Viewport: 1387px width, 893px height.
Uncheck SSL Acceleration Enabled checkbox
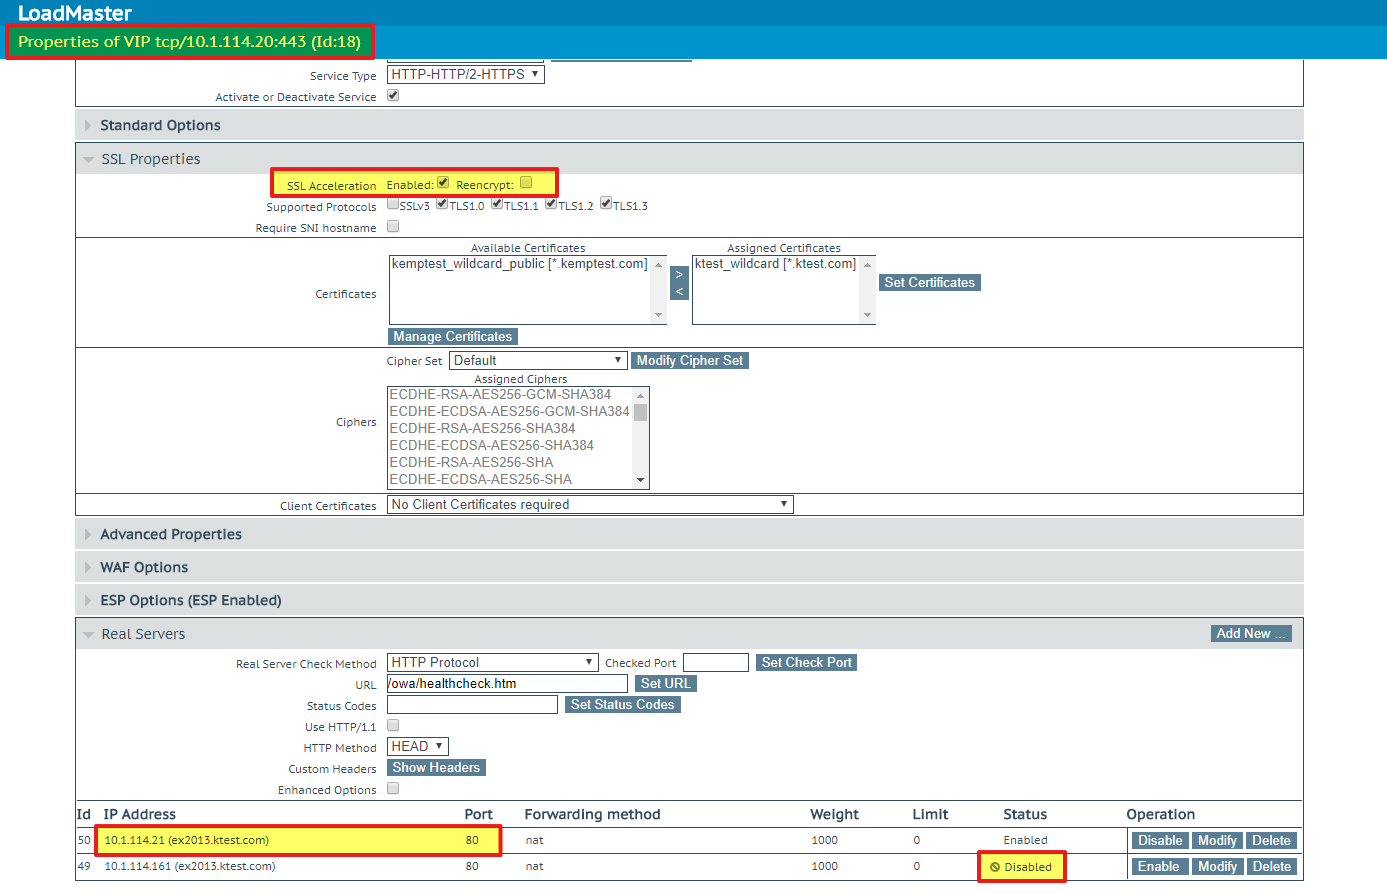443,183
